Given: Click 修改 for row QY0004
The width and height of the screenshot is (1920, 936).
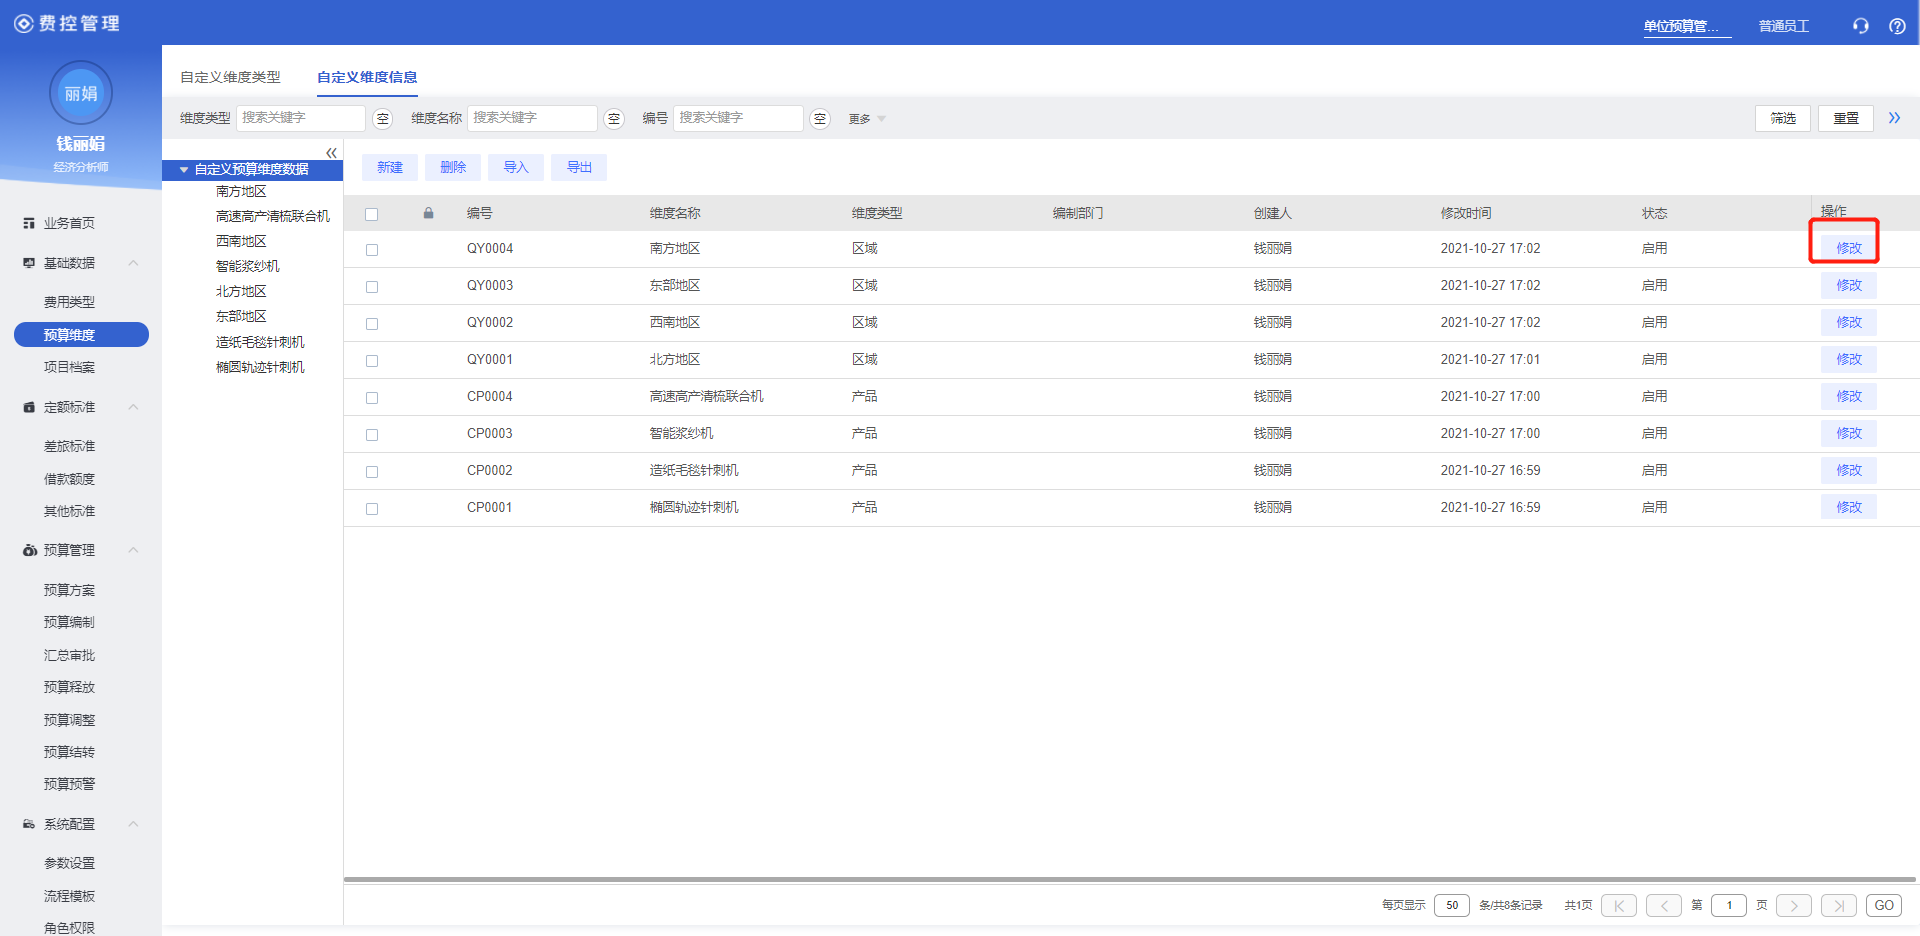Looking at the screenshot, I should [1849, 248].
